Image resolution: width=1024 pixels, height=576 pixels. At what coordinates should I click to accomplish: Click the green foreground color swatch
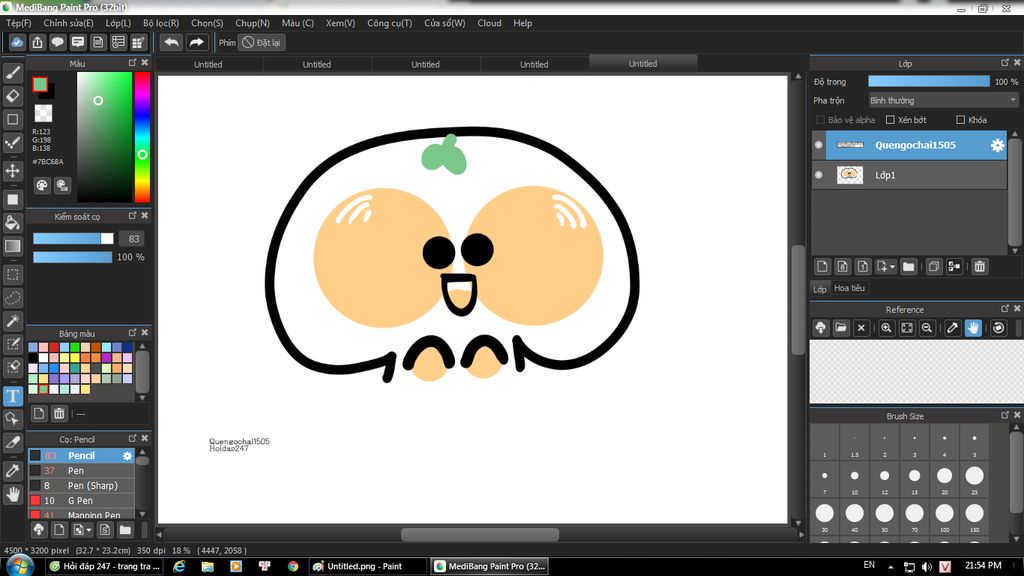click(x=40, y=84)
